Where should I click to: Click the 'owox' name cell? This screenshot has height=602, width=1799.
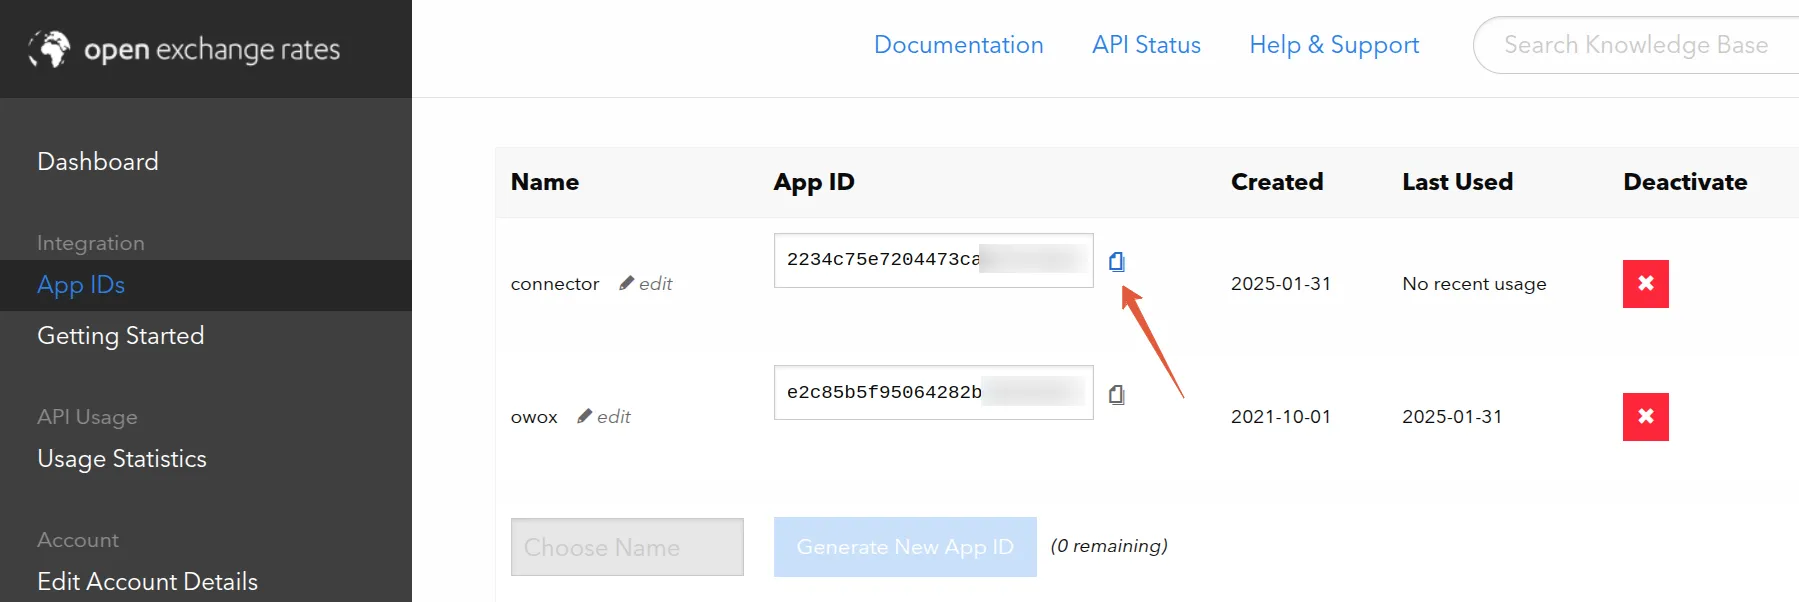[x=534, y=417]
